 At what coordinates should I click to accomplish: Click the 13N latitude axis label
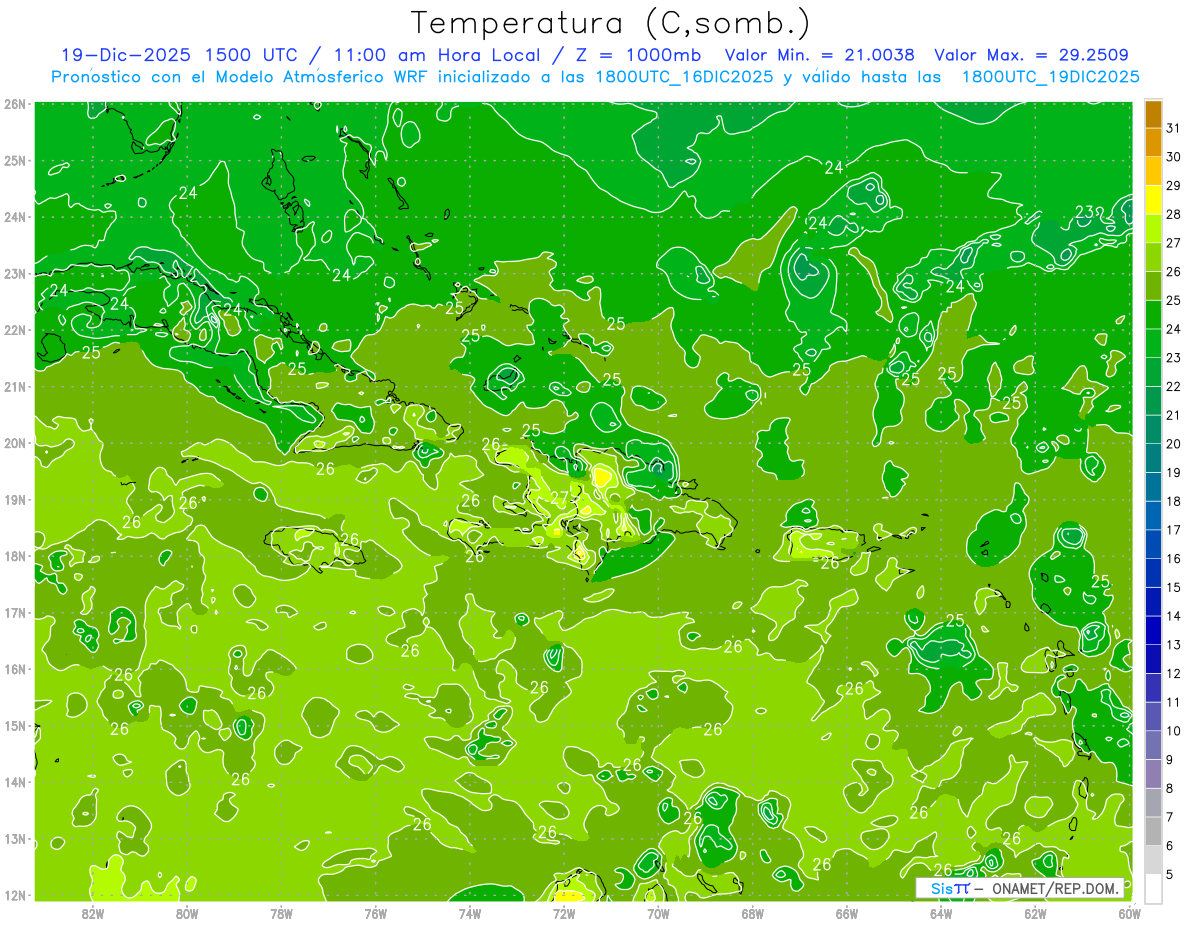pos(15,839)
